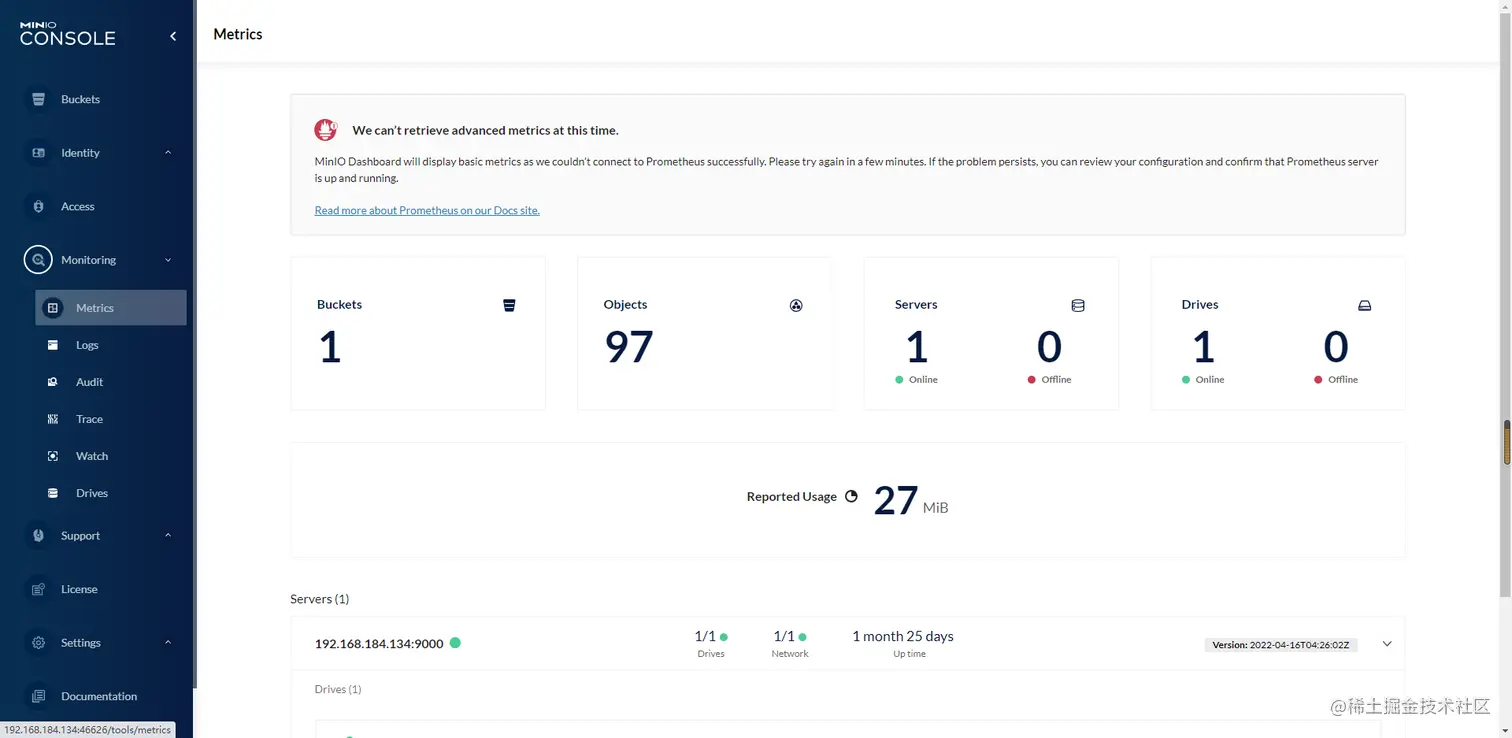The image size is (1512, 738).
Task: Click the Access lock icon in sidebar
Action: coord(39,206)
